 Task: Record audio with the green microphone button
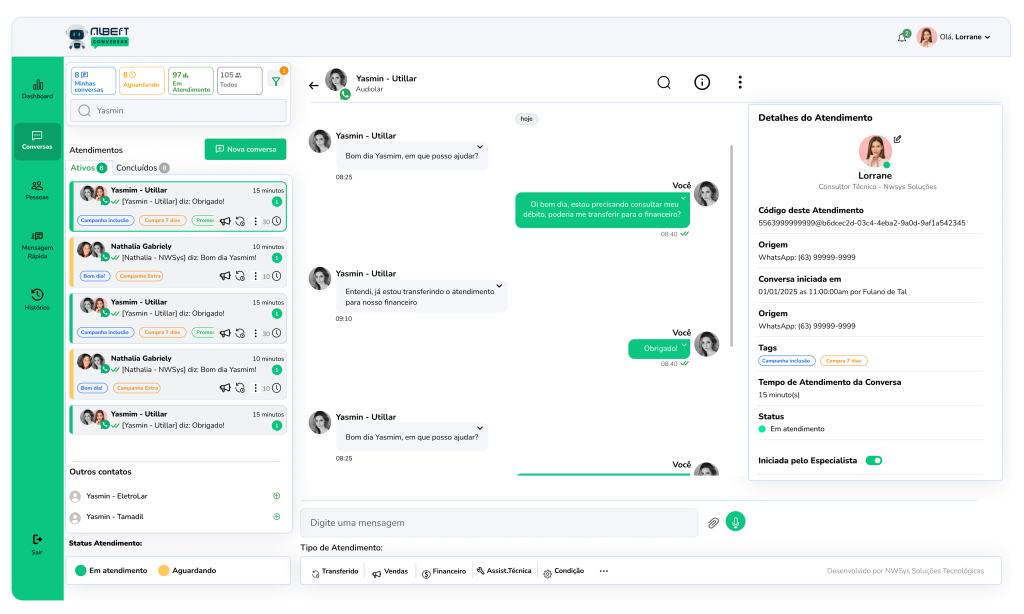click(736, 521)
